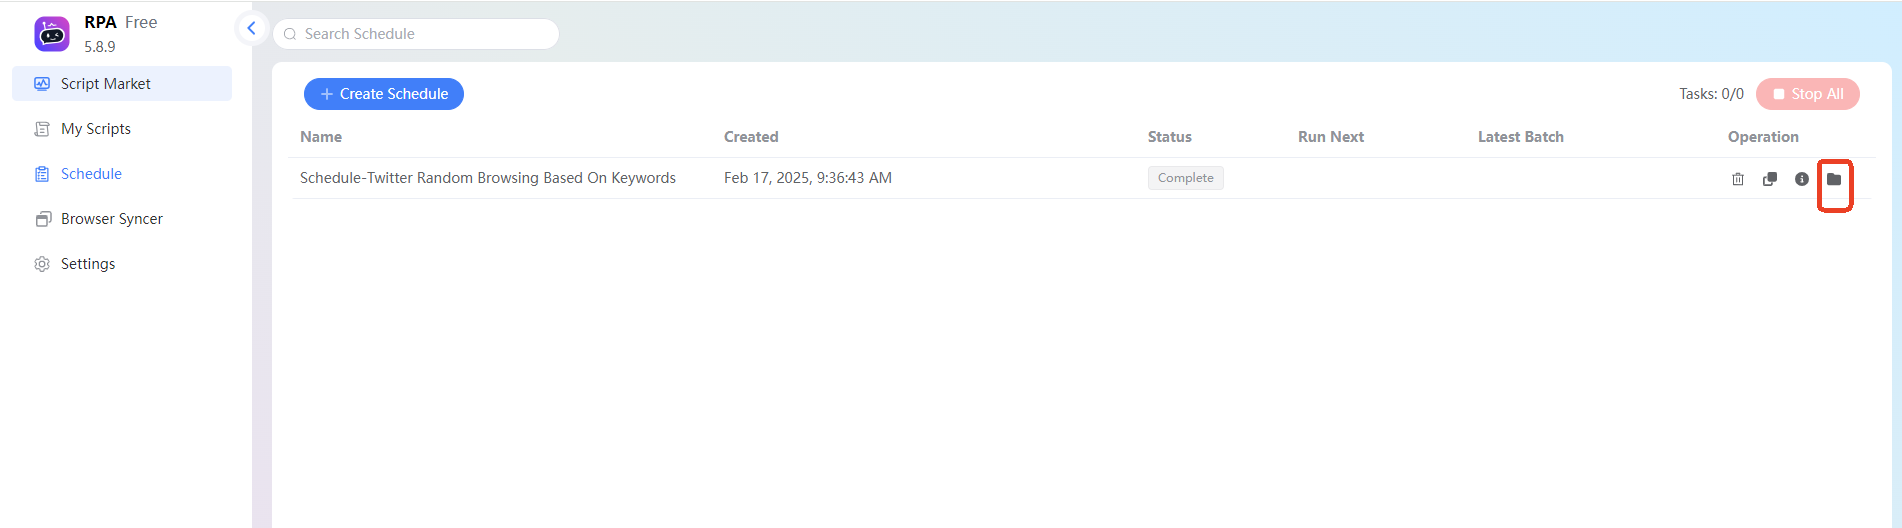Open Settings from the sidebar
Screen dimensions: 1902x528
(x=88, y=264)
